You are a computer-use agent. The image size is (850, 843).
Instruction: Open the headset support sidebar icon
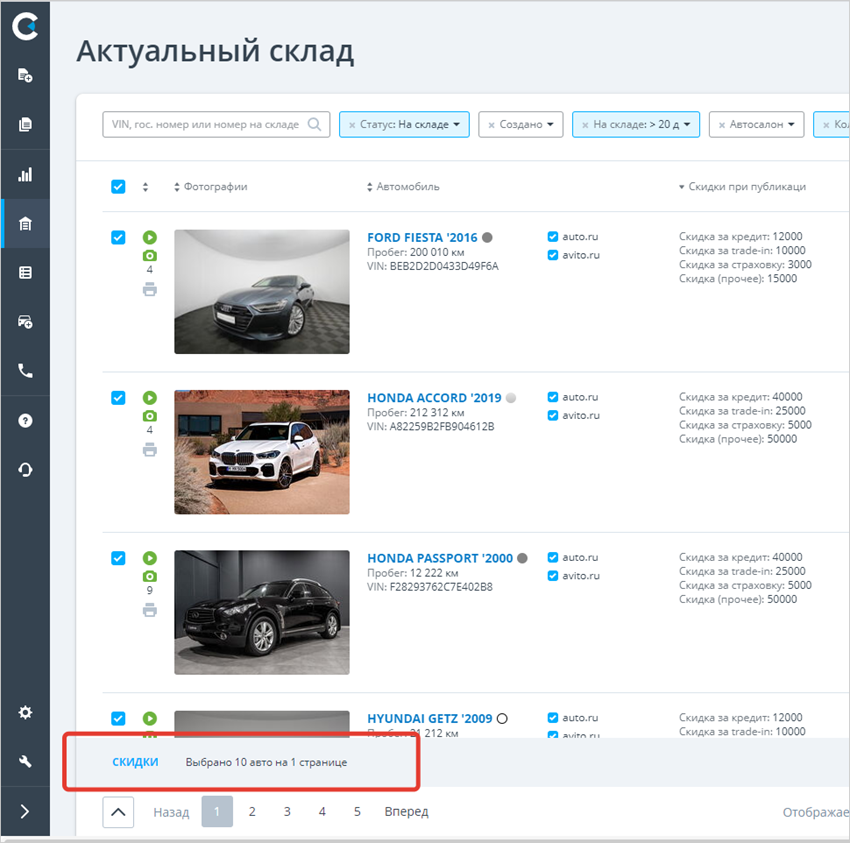coord(25,469)
